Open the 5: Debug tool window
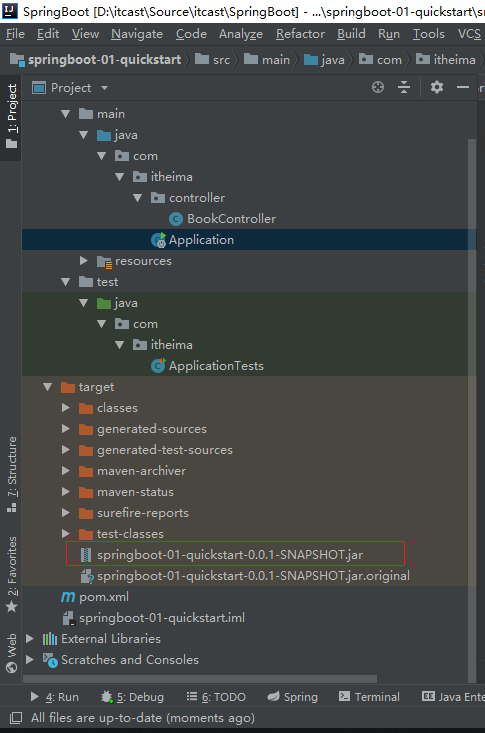 [x=132, y=697]
